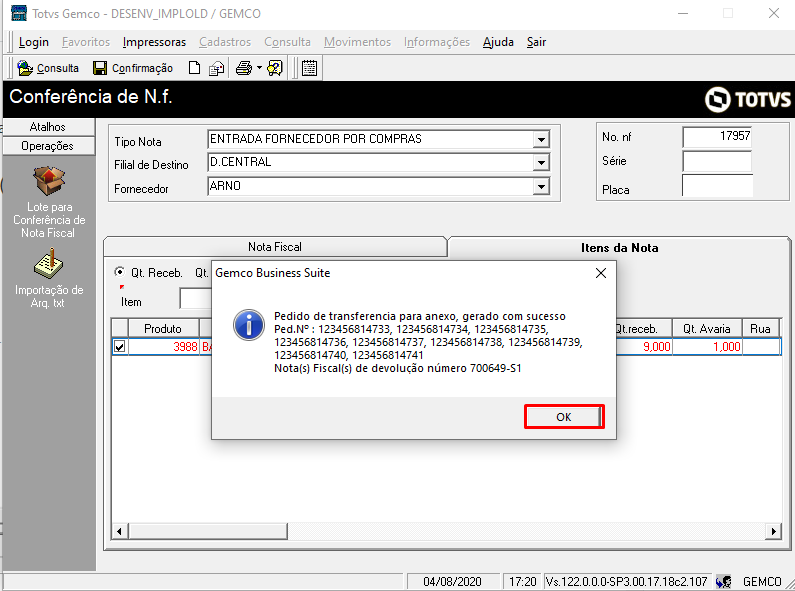The height and width of the screenshot is (591, 795).
Task: Close the Gemco Business Suite dialog
Action: pos(601,273)
